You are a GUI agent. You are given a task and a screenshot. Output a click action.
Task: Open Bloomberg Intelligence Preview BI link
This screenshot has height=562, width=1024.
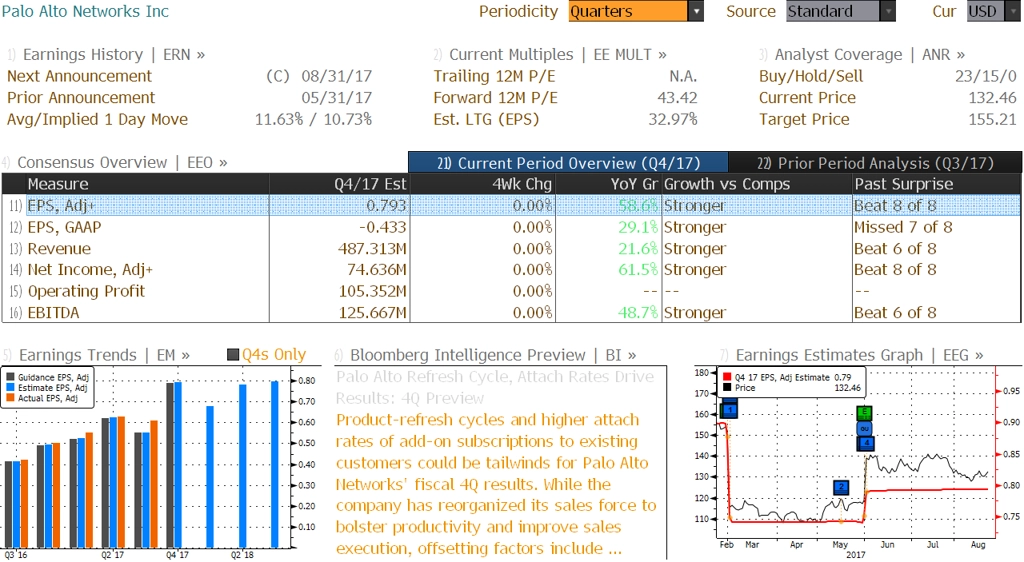click(x=492, y=355)
